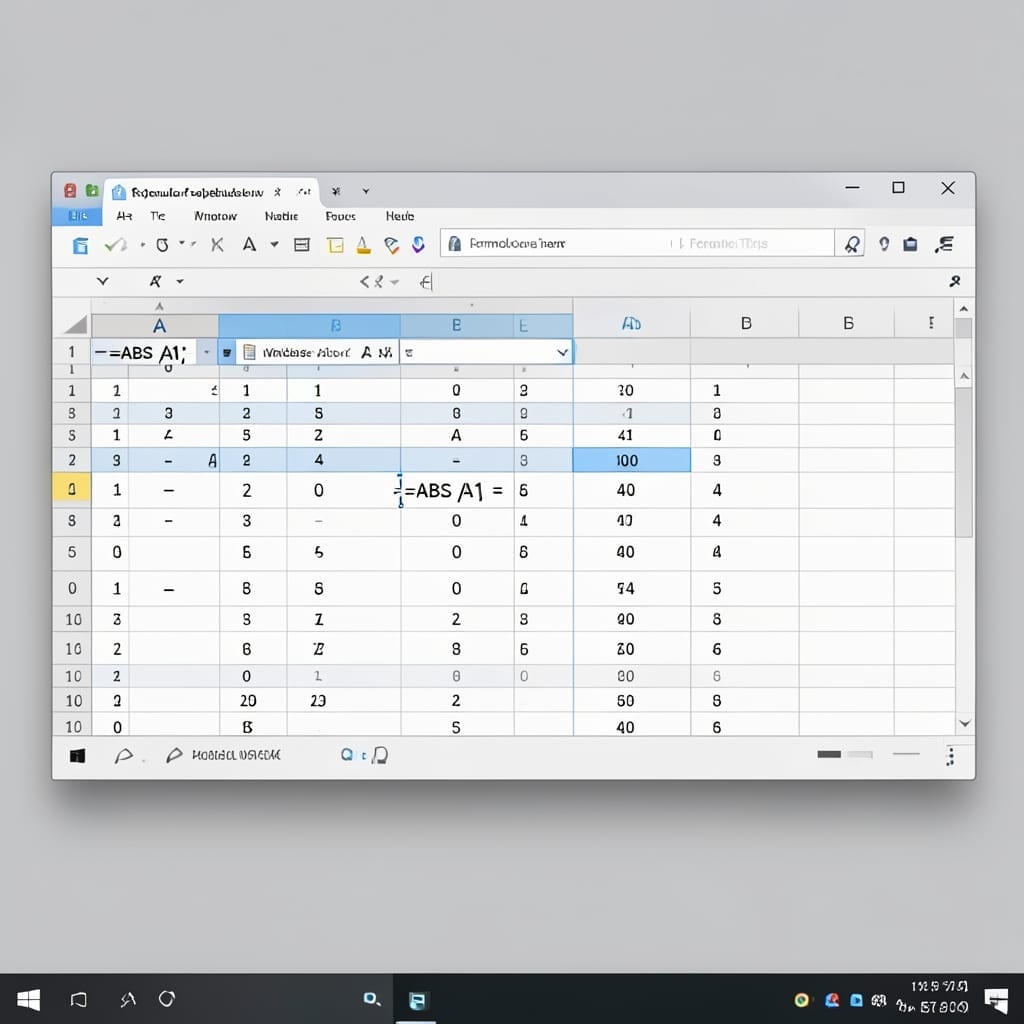The image size is (1024, 1024).
Task: Open dropdown arrow next to function icon
Action: point(180,281)
